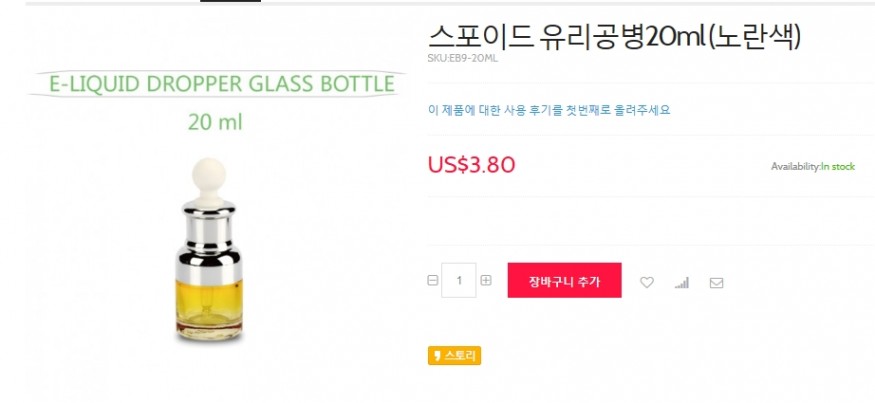
Task: Click the green In stock status
Action: (838, 166)
